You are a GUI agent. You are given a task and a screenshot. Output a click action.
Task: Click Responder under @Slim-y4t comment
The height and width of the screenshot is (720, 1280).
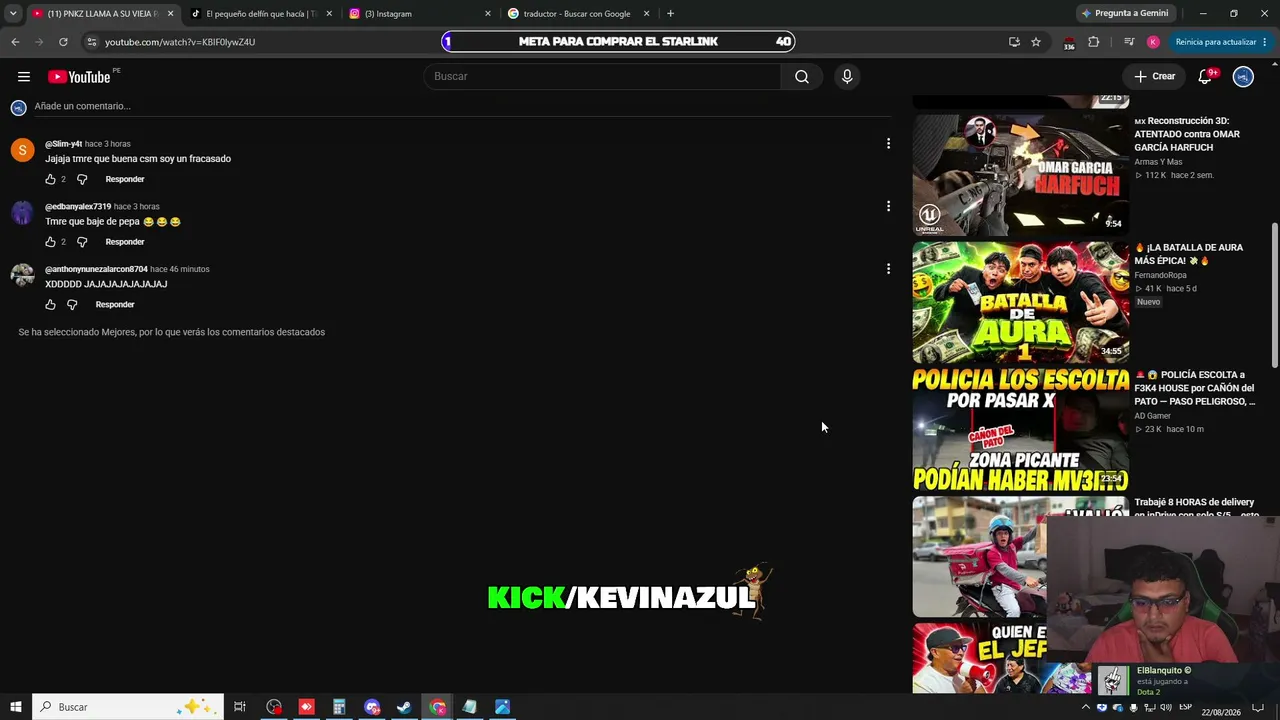125,179
